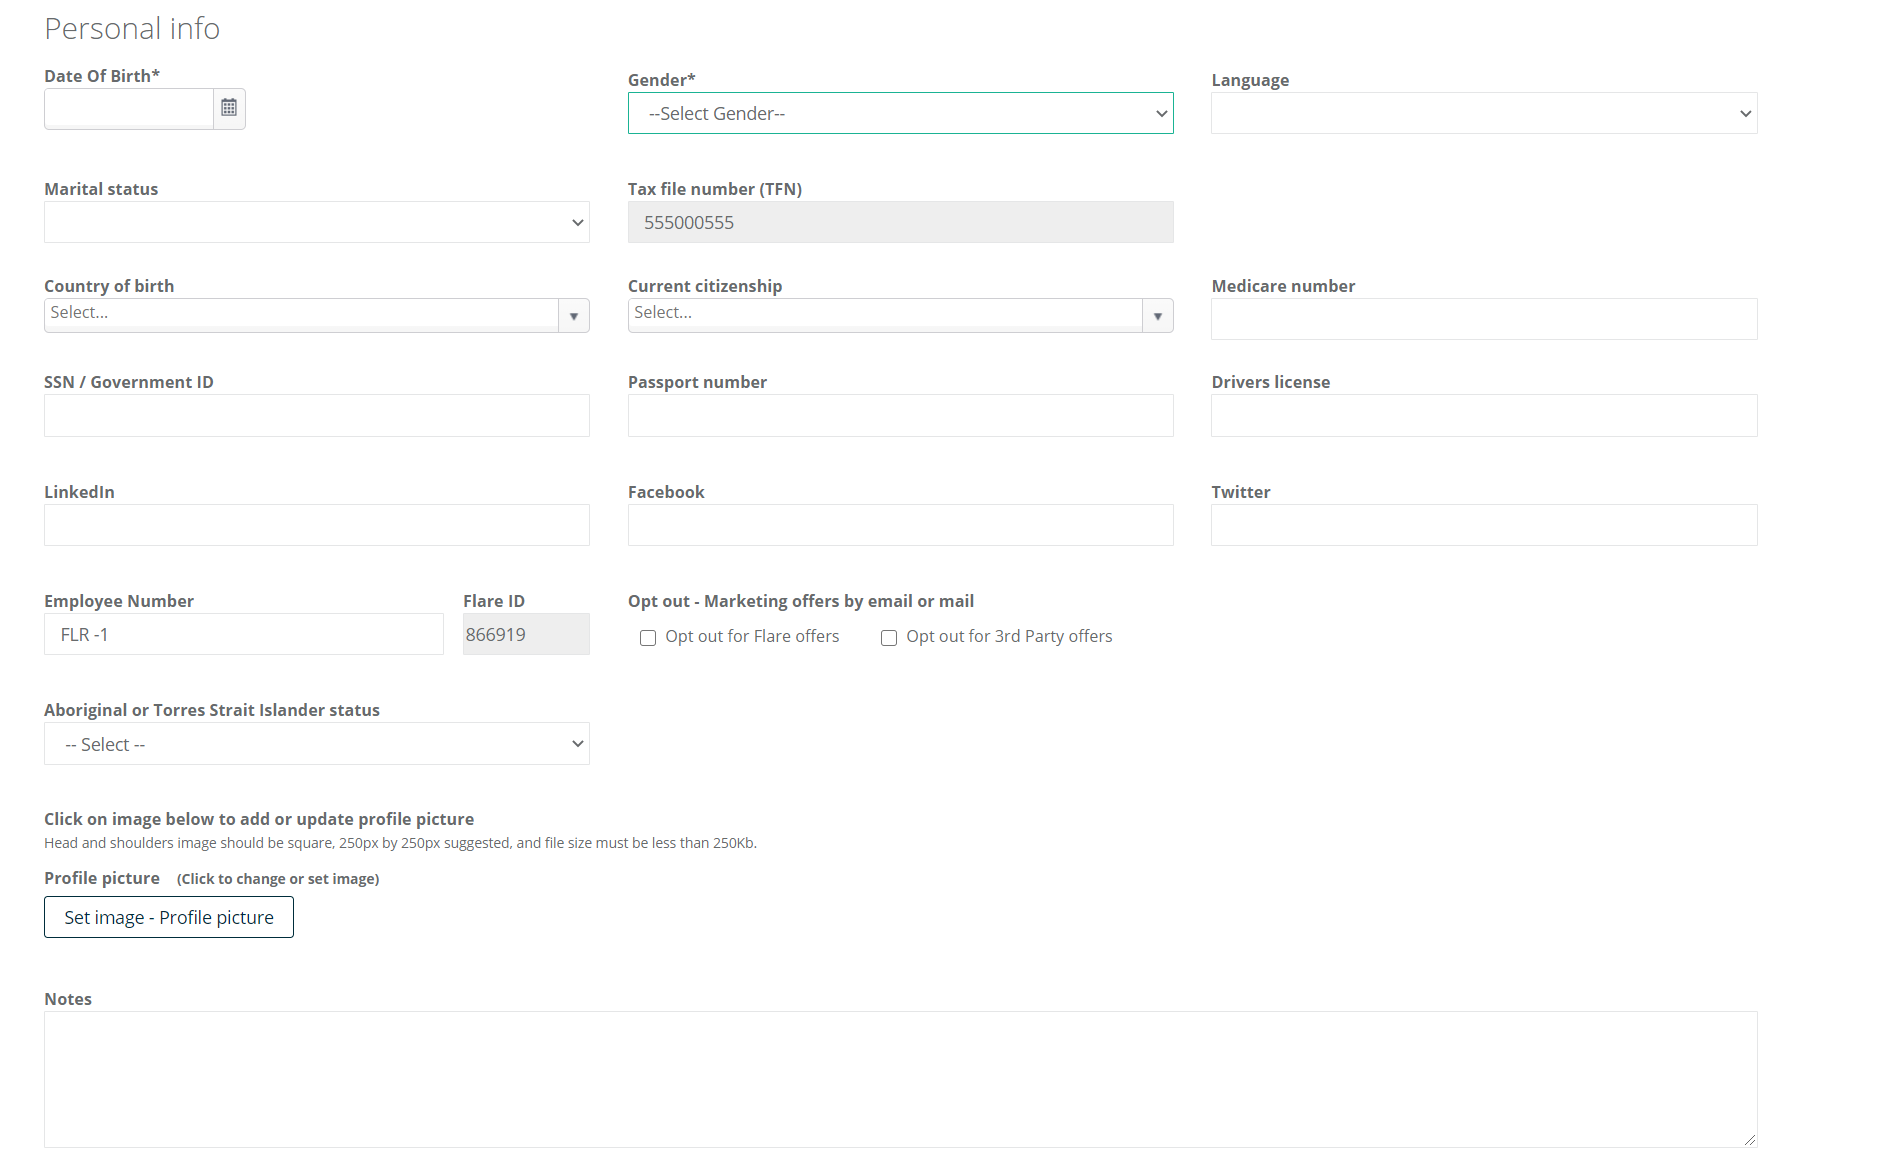Grab the Notes textarea resize handle
The height and width of the screenshot is (1163, 1883).
(1749, 1139)
